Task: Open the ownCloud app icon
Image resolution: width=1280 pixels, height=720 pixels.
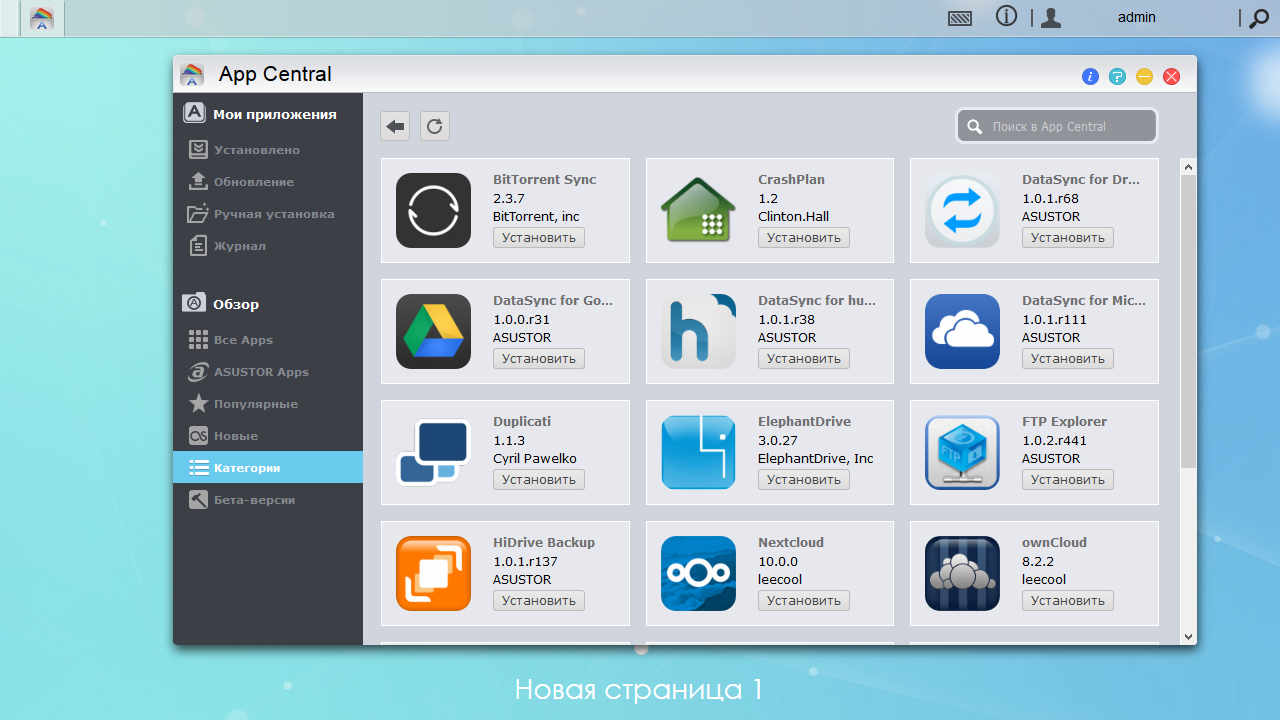Action: click(x=962, y=573)
